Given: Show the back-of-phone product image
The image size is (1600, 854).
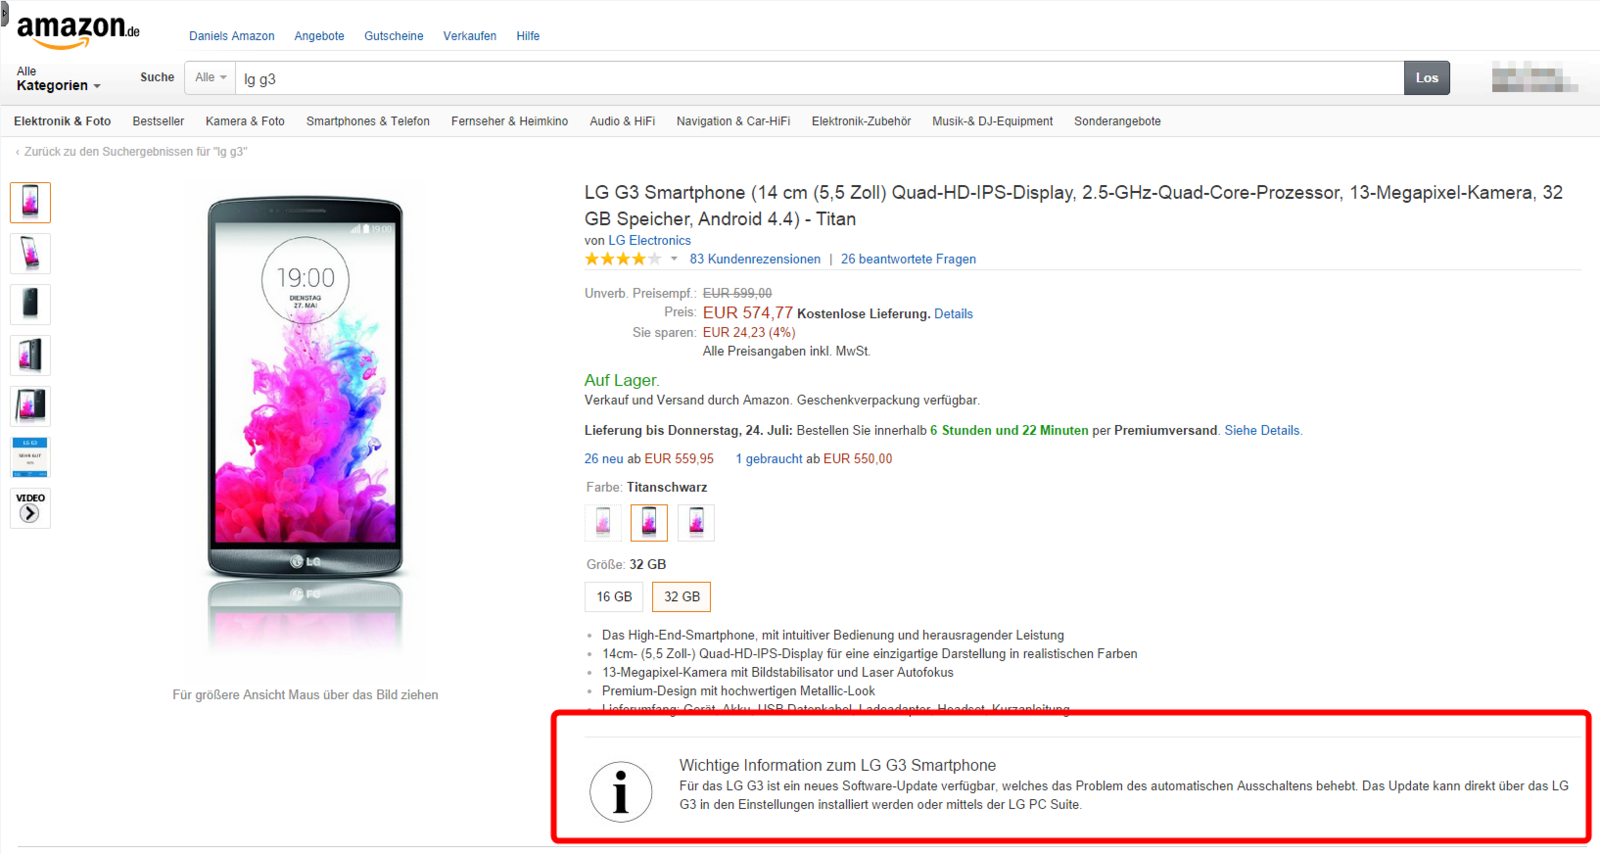Looking at the screenshot, I should tap(30, 304).
